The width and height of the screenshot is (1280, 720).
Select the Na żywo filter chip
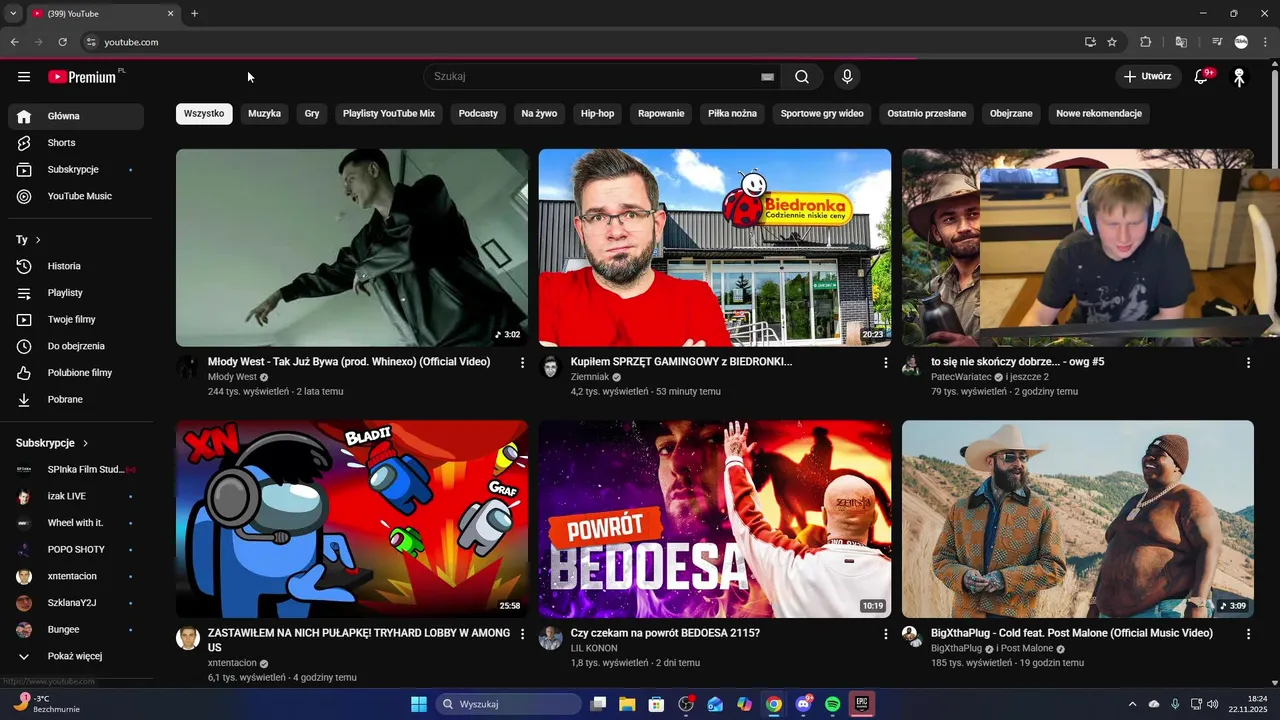539,114
